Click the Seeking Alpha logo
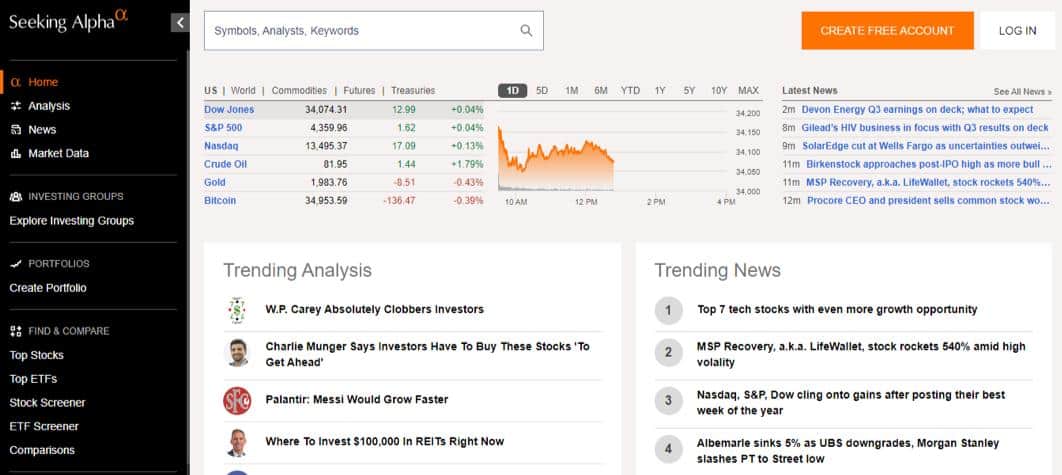 [x=68, y=21]
